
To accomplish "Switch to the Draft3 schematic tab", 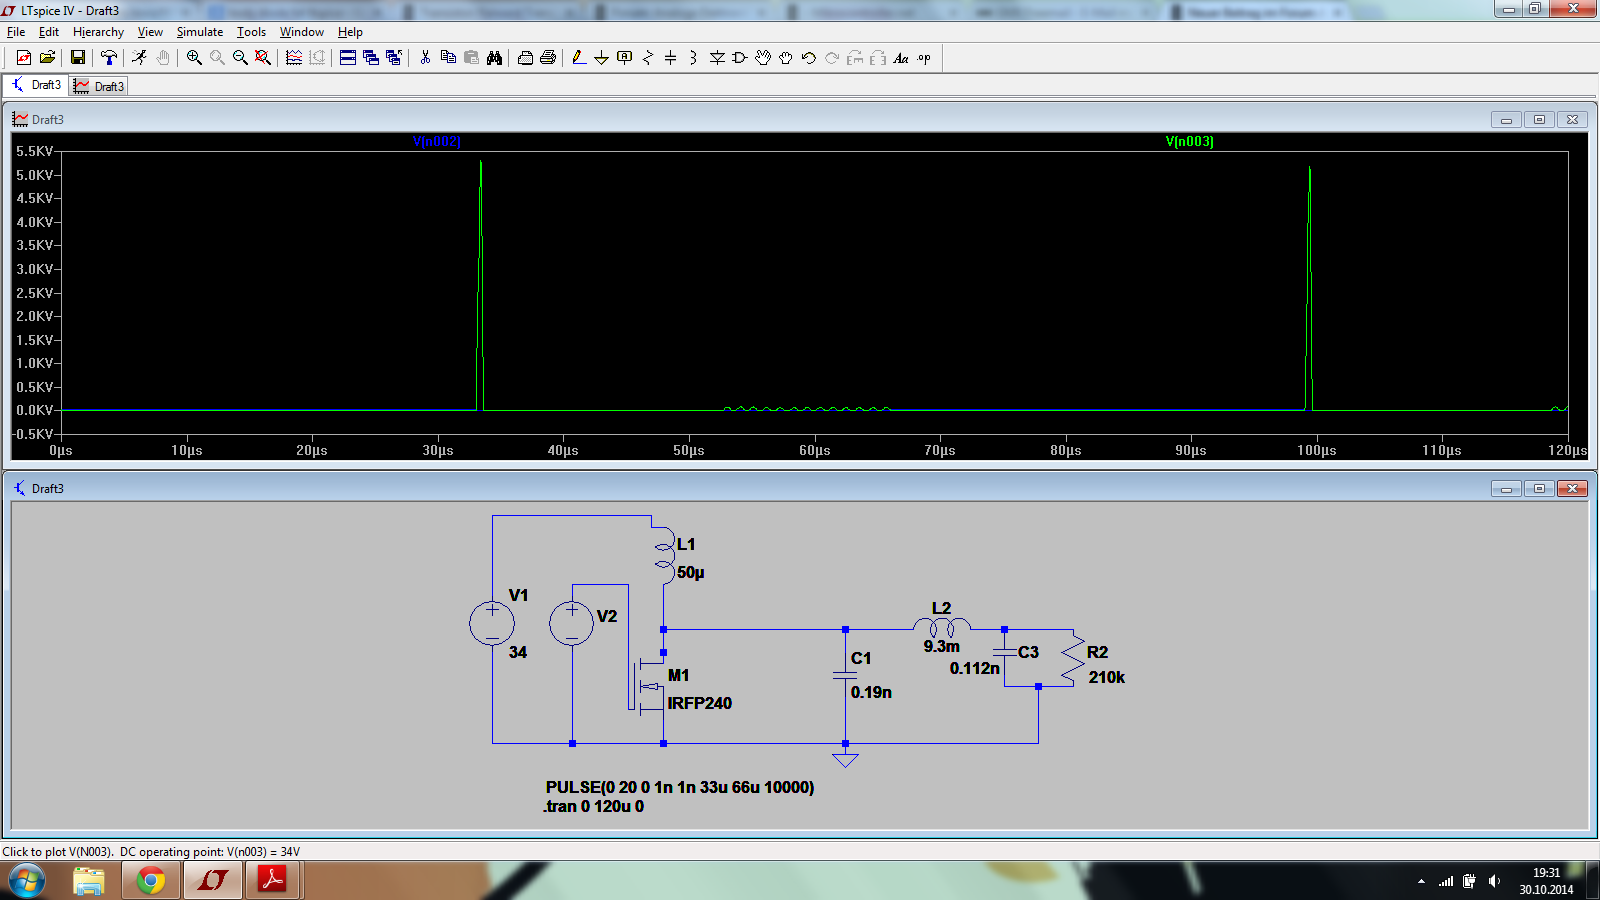I will tap(37, 85).
